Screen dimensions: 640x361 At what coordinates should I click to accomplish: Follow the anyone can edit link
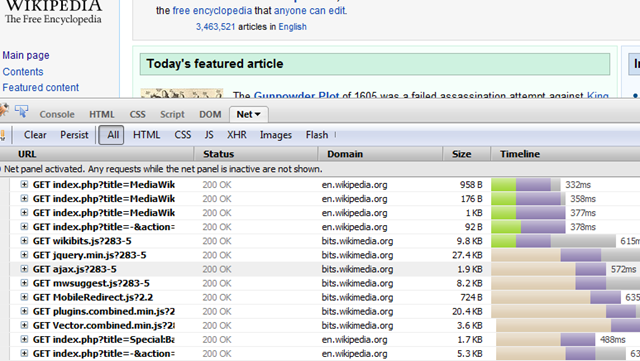(x=310, y=11)
